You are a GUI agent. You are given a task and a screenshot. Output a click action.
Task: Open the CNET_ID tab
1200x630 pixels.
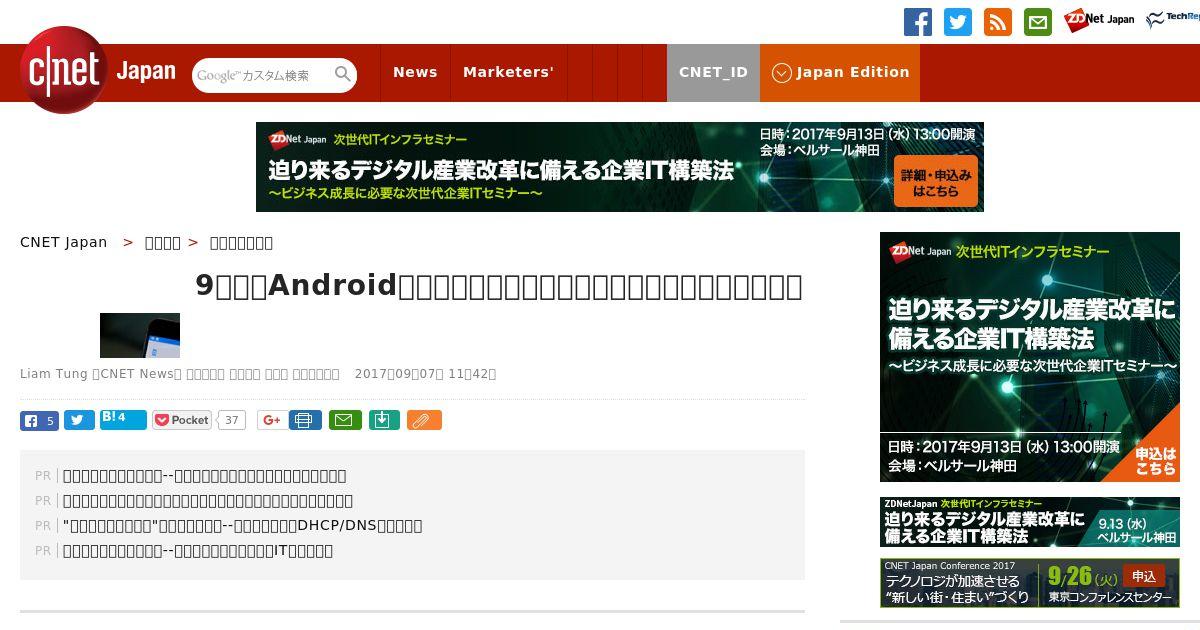point(713,72)
